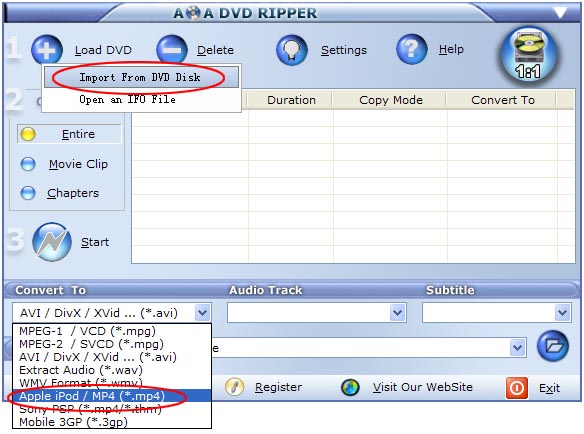This screenshot has height=434, width=584.
Task: Select AVI / DivX / XVid list option
Action: coord(112,357)
